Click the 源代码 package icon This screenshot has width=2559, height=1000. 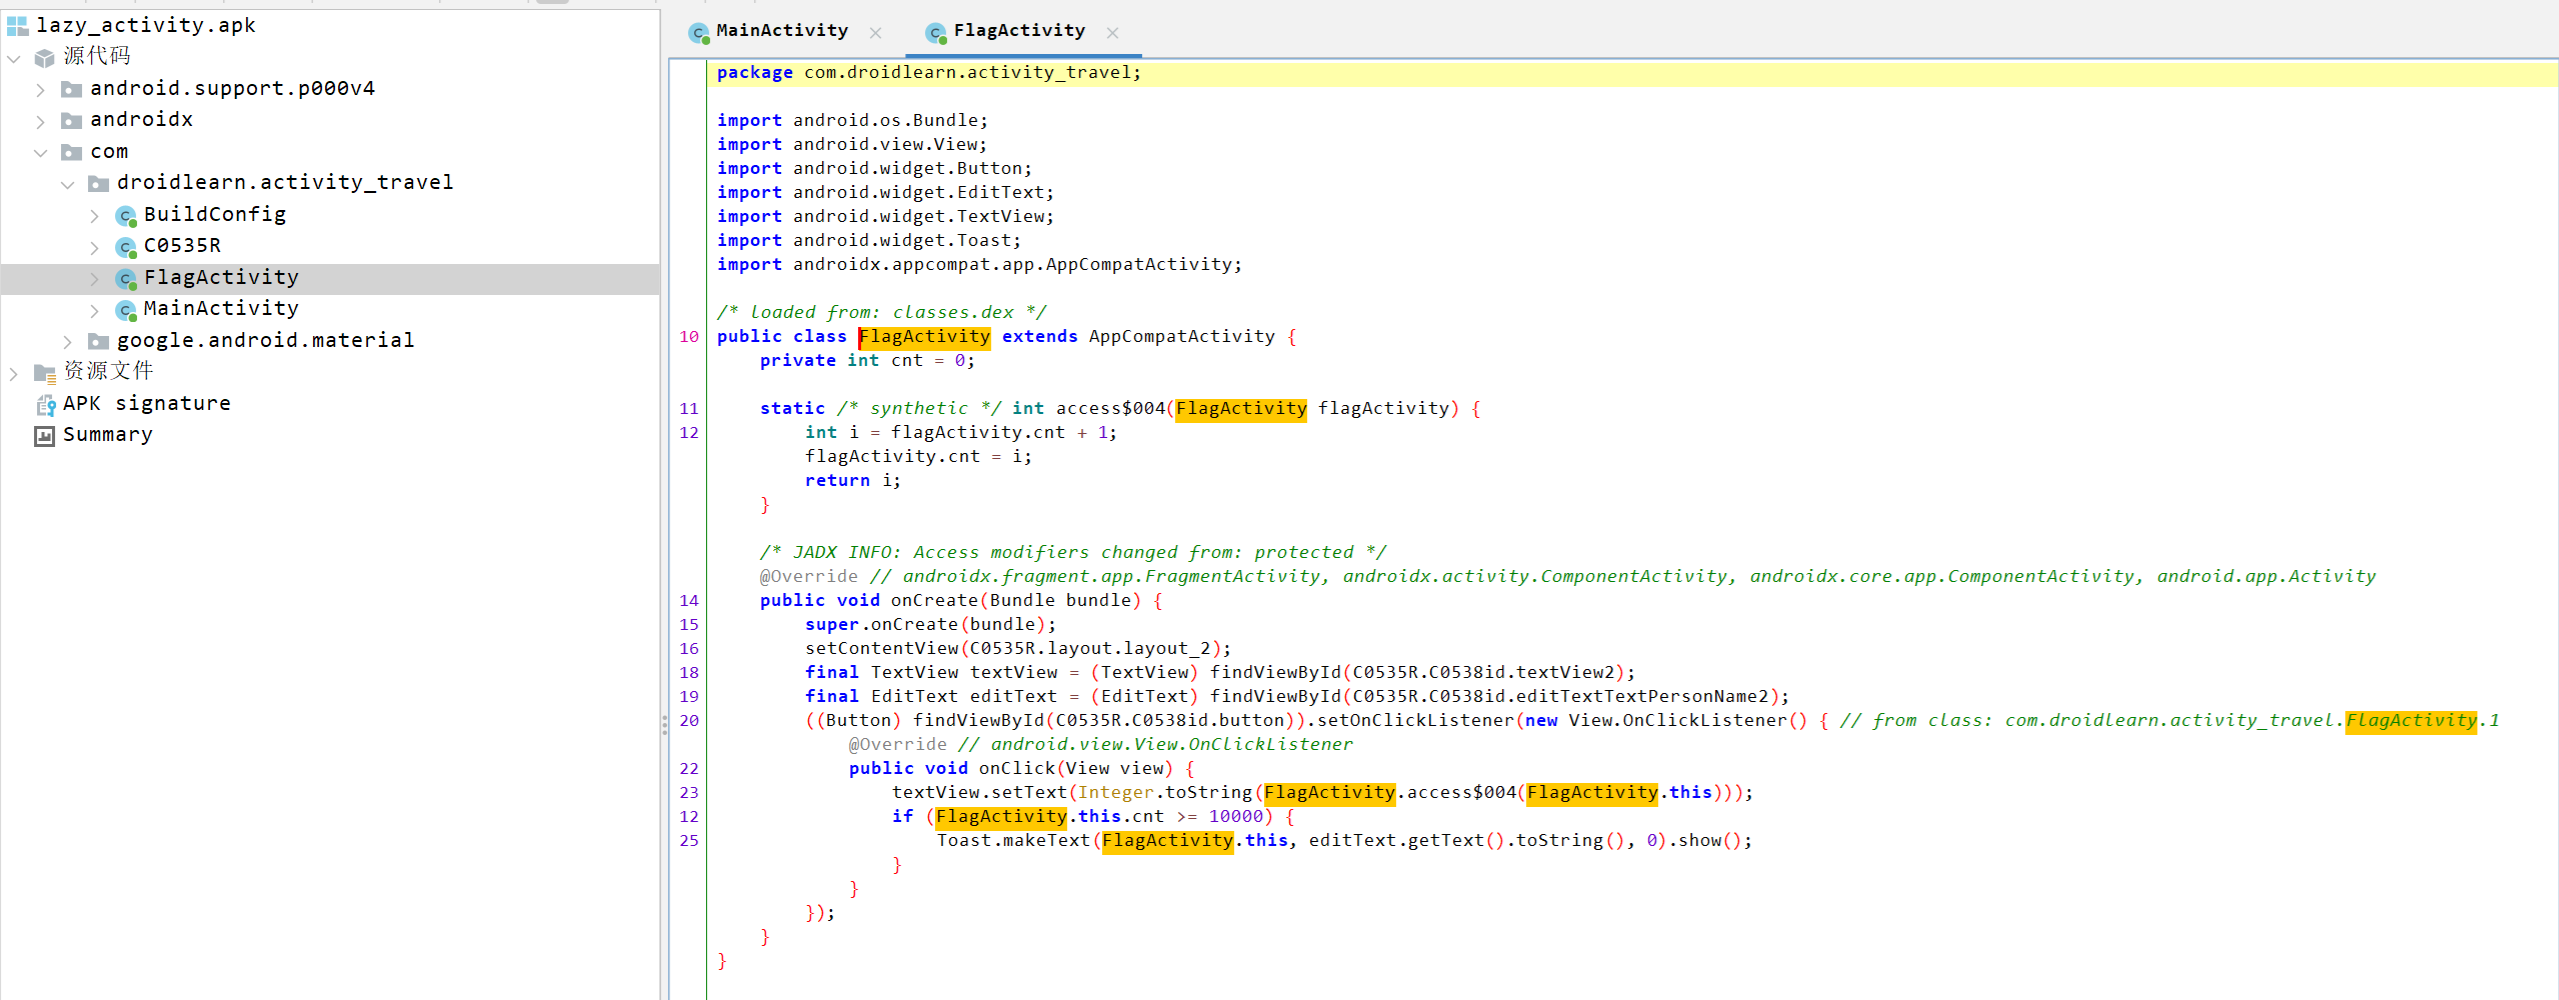(x=45, y=57)
